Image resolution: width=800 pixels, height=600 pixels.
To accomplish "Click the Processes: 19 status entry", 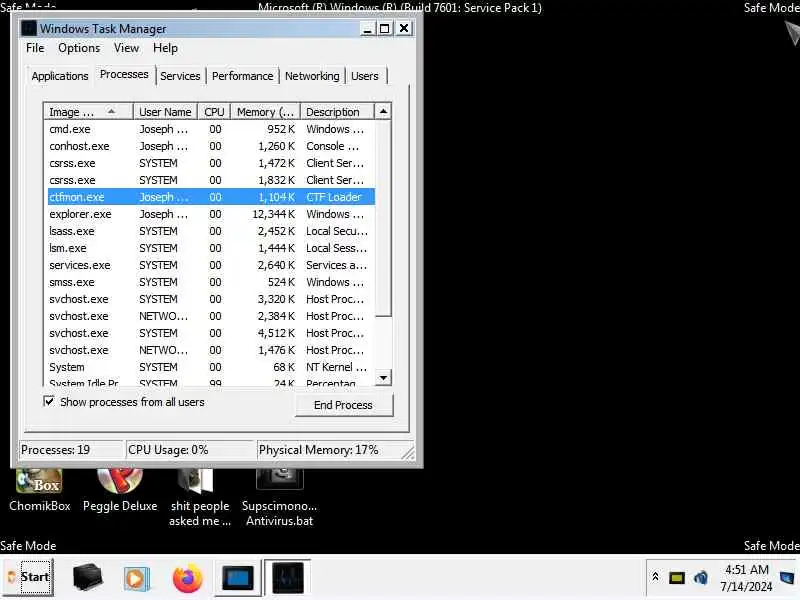I will [x=71, y=450].
